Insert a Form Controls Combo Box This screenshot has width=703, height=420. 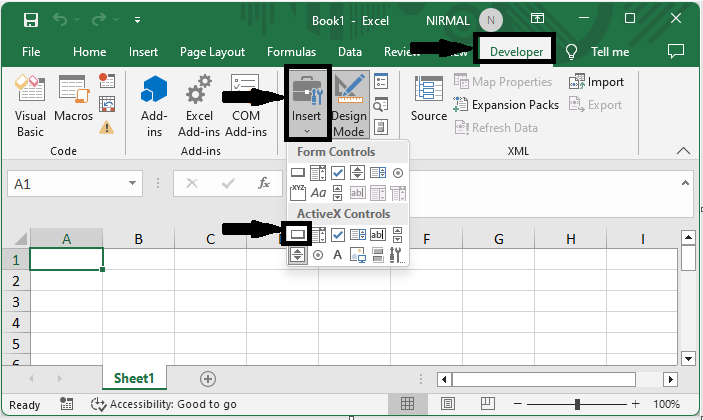tap(317, 173)
